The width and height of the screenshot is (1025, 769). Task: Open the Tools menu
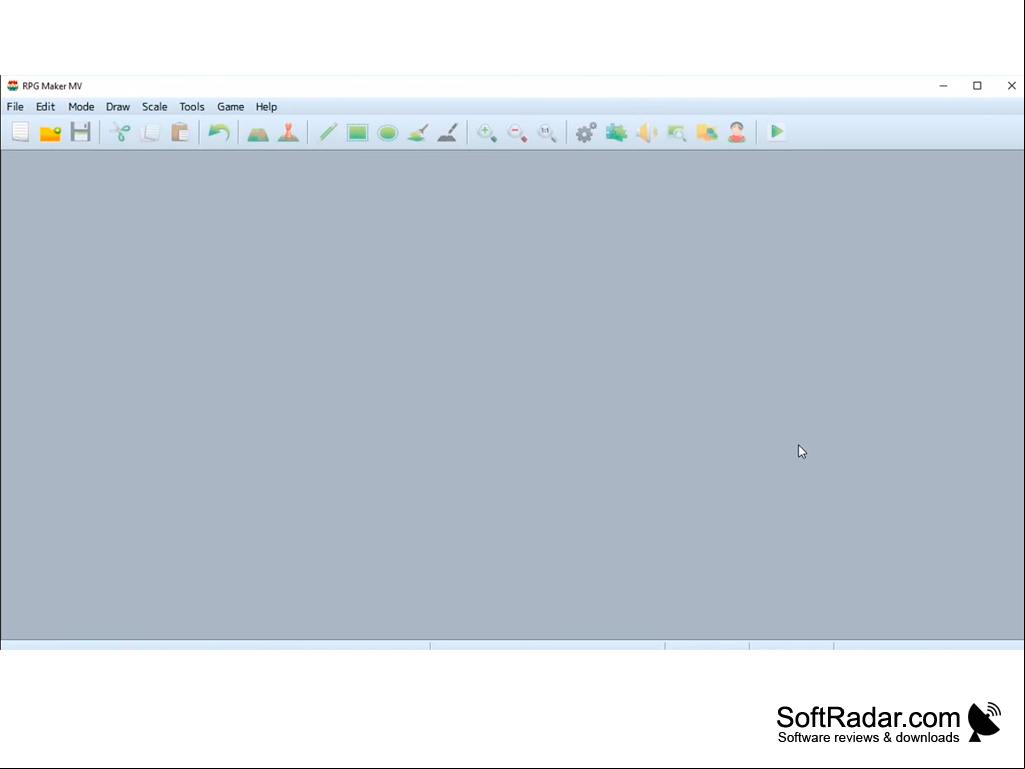(192, 107)
